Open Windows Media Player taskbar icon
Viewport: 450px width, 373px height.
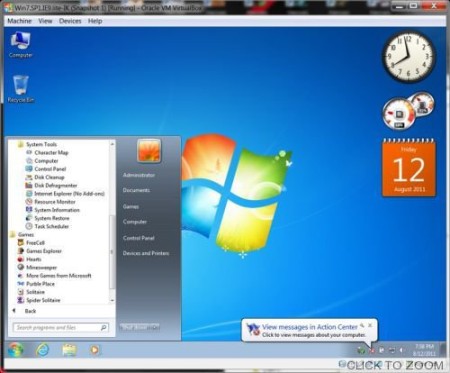click(x=95, y=350)
